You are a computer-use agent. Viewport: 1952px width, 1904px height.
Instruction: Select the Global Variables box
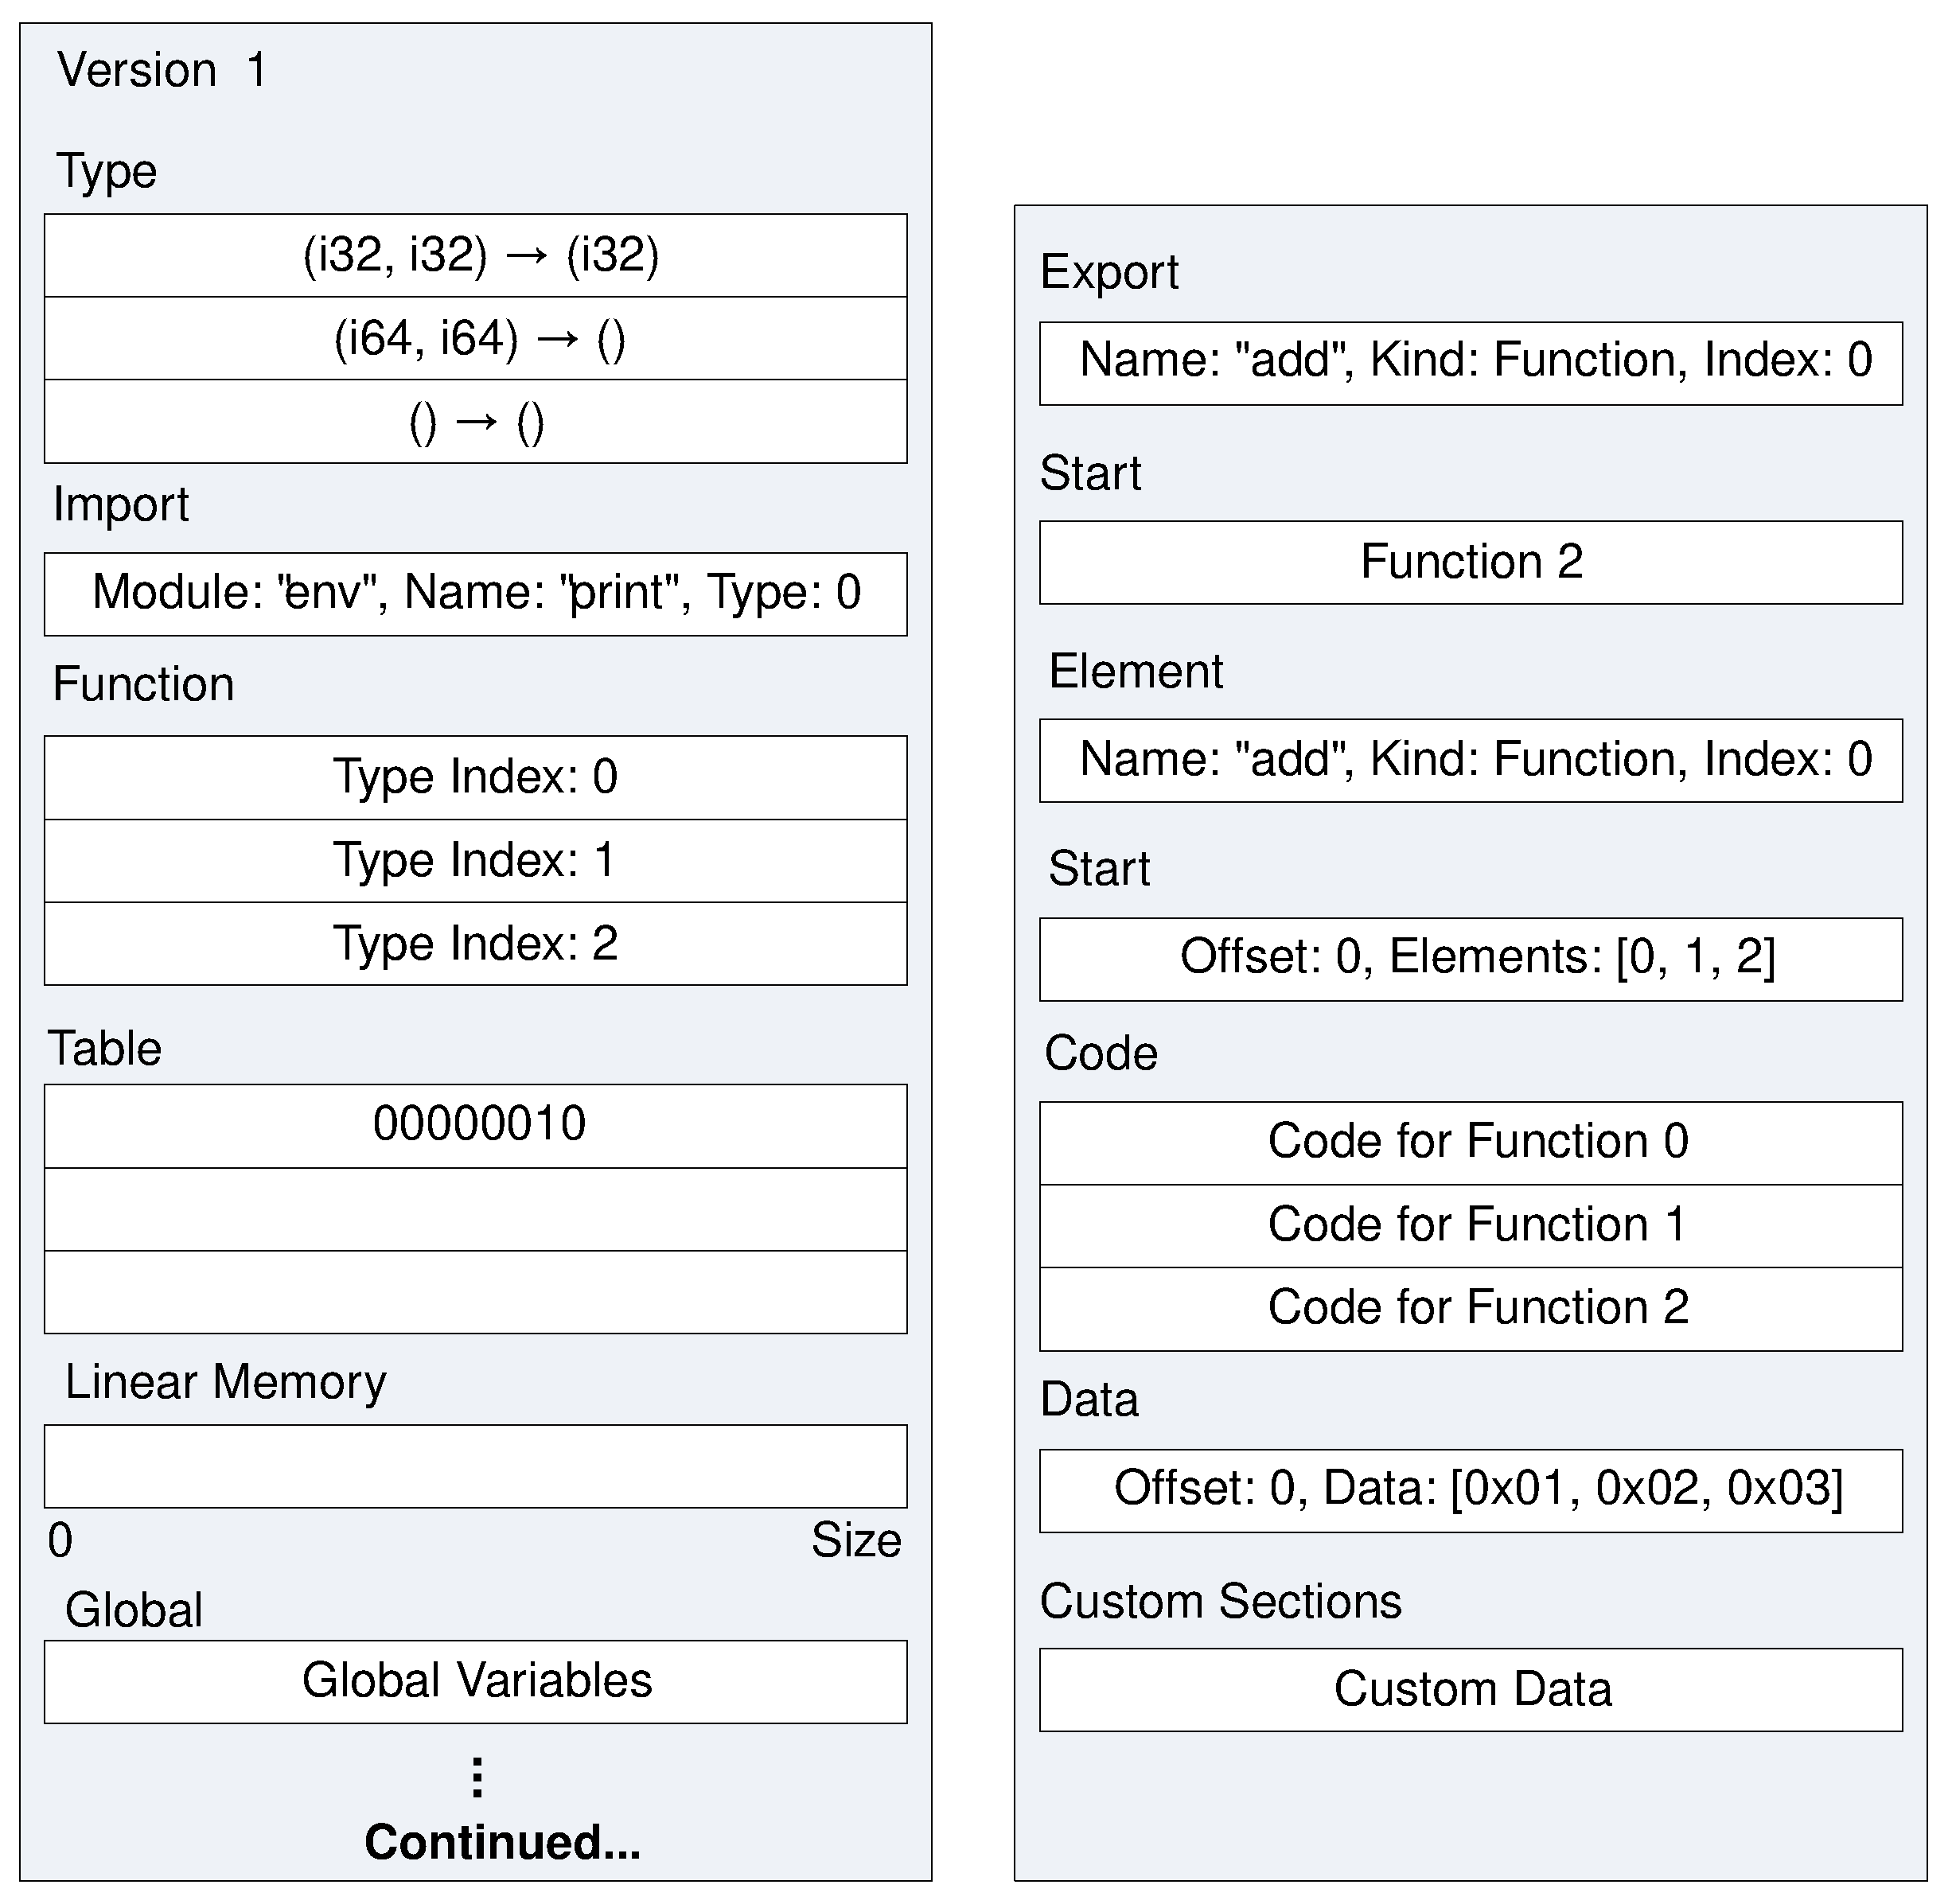(x=476, y=1681)
